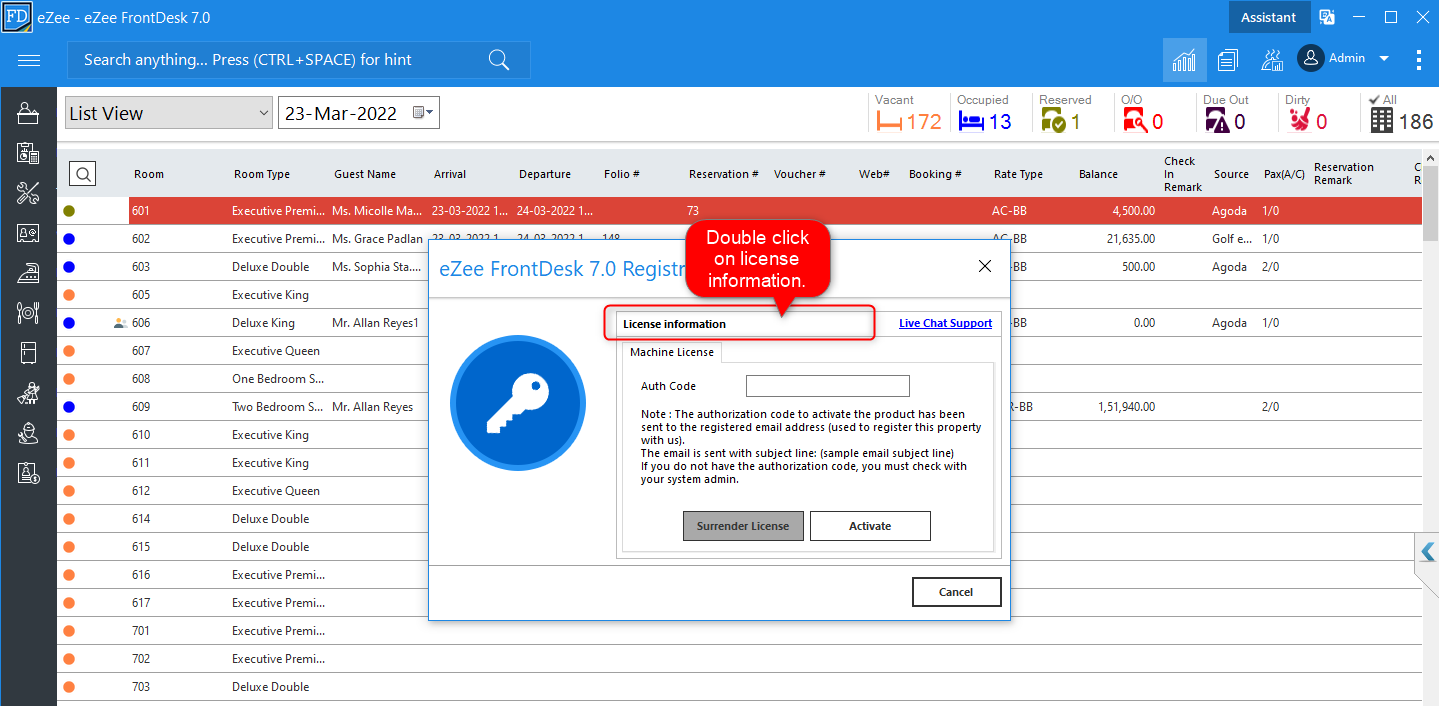Click the eZee FD logo in title bar
Image resolution: width=1439 pixels, height=706 pixels.
coord(17,17)
